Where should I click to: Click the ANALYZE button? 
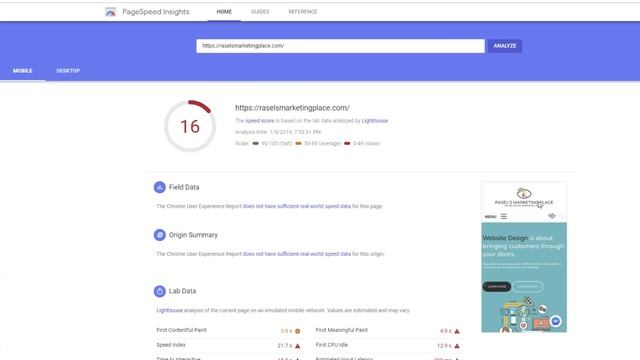click(505, 46)
